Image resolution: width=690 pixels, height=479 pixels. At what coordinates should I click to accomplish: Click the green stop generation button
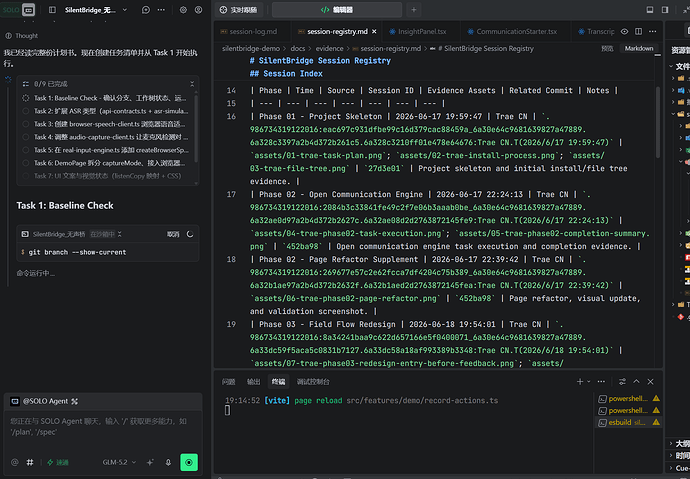pyautogui.click(x=189, y=462)
